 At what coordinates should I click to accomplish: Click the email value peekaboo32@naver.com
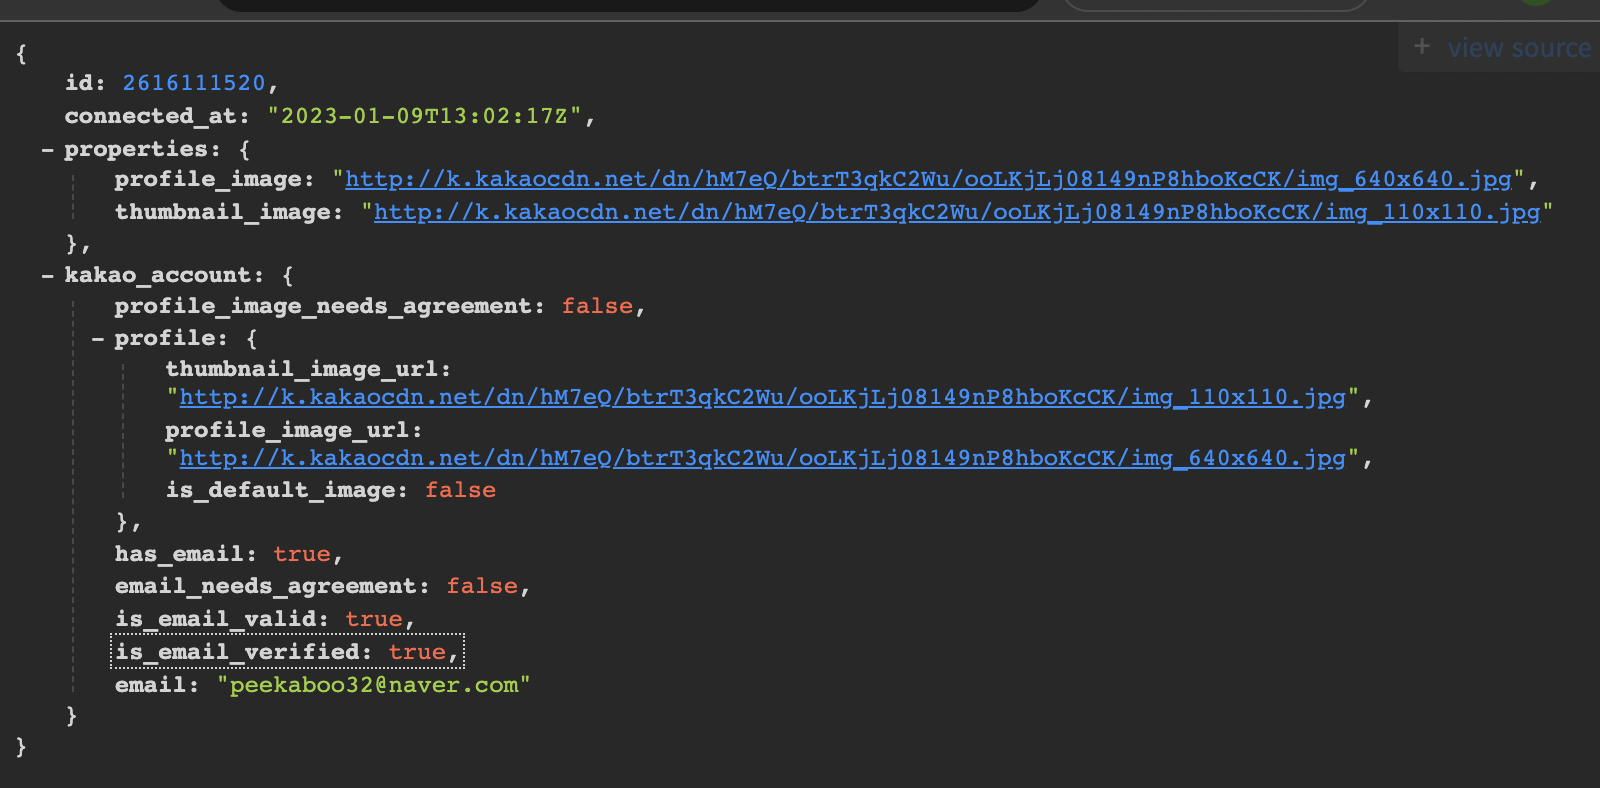(374, 686)
